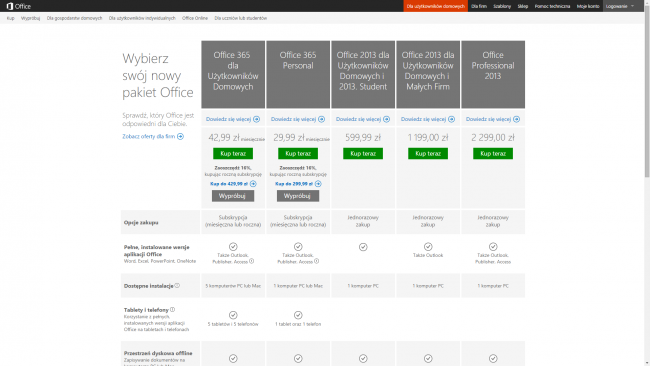Click arrow icon next to 429,99 zł offer
The width and height of the screenshot is (650, 366).
(253, 184)
